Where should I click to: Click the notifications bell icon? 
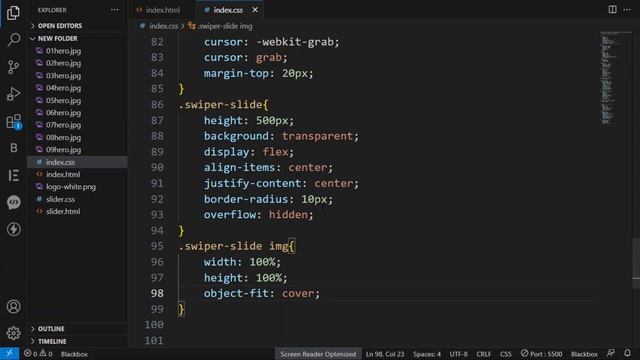coord(627,353)
